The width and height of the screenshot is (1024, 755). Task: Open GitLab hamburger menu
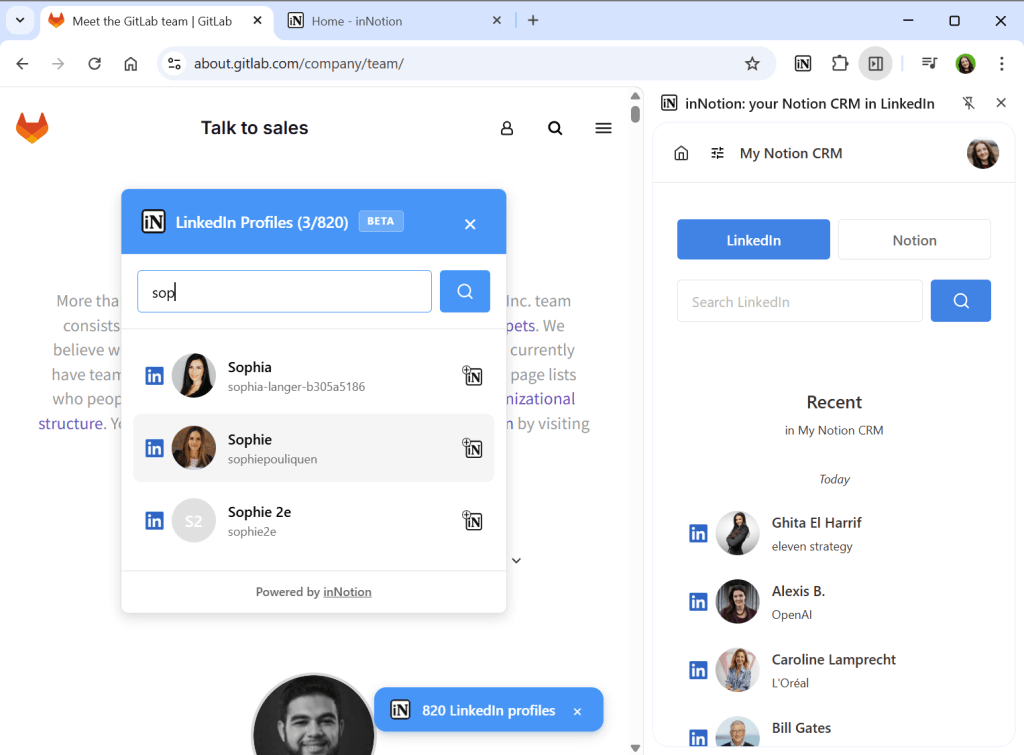click(x=603, y=128)
